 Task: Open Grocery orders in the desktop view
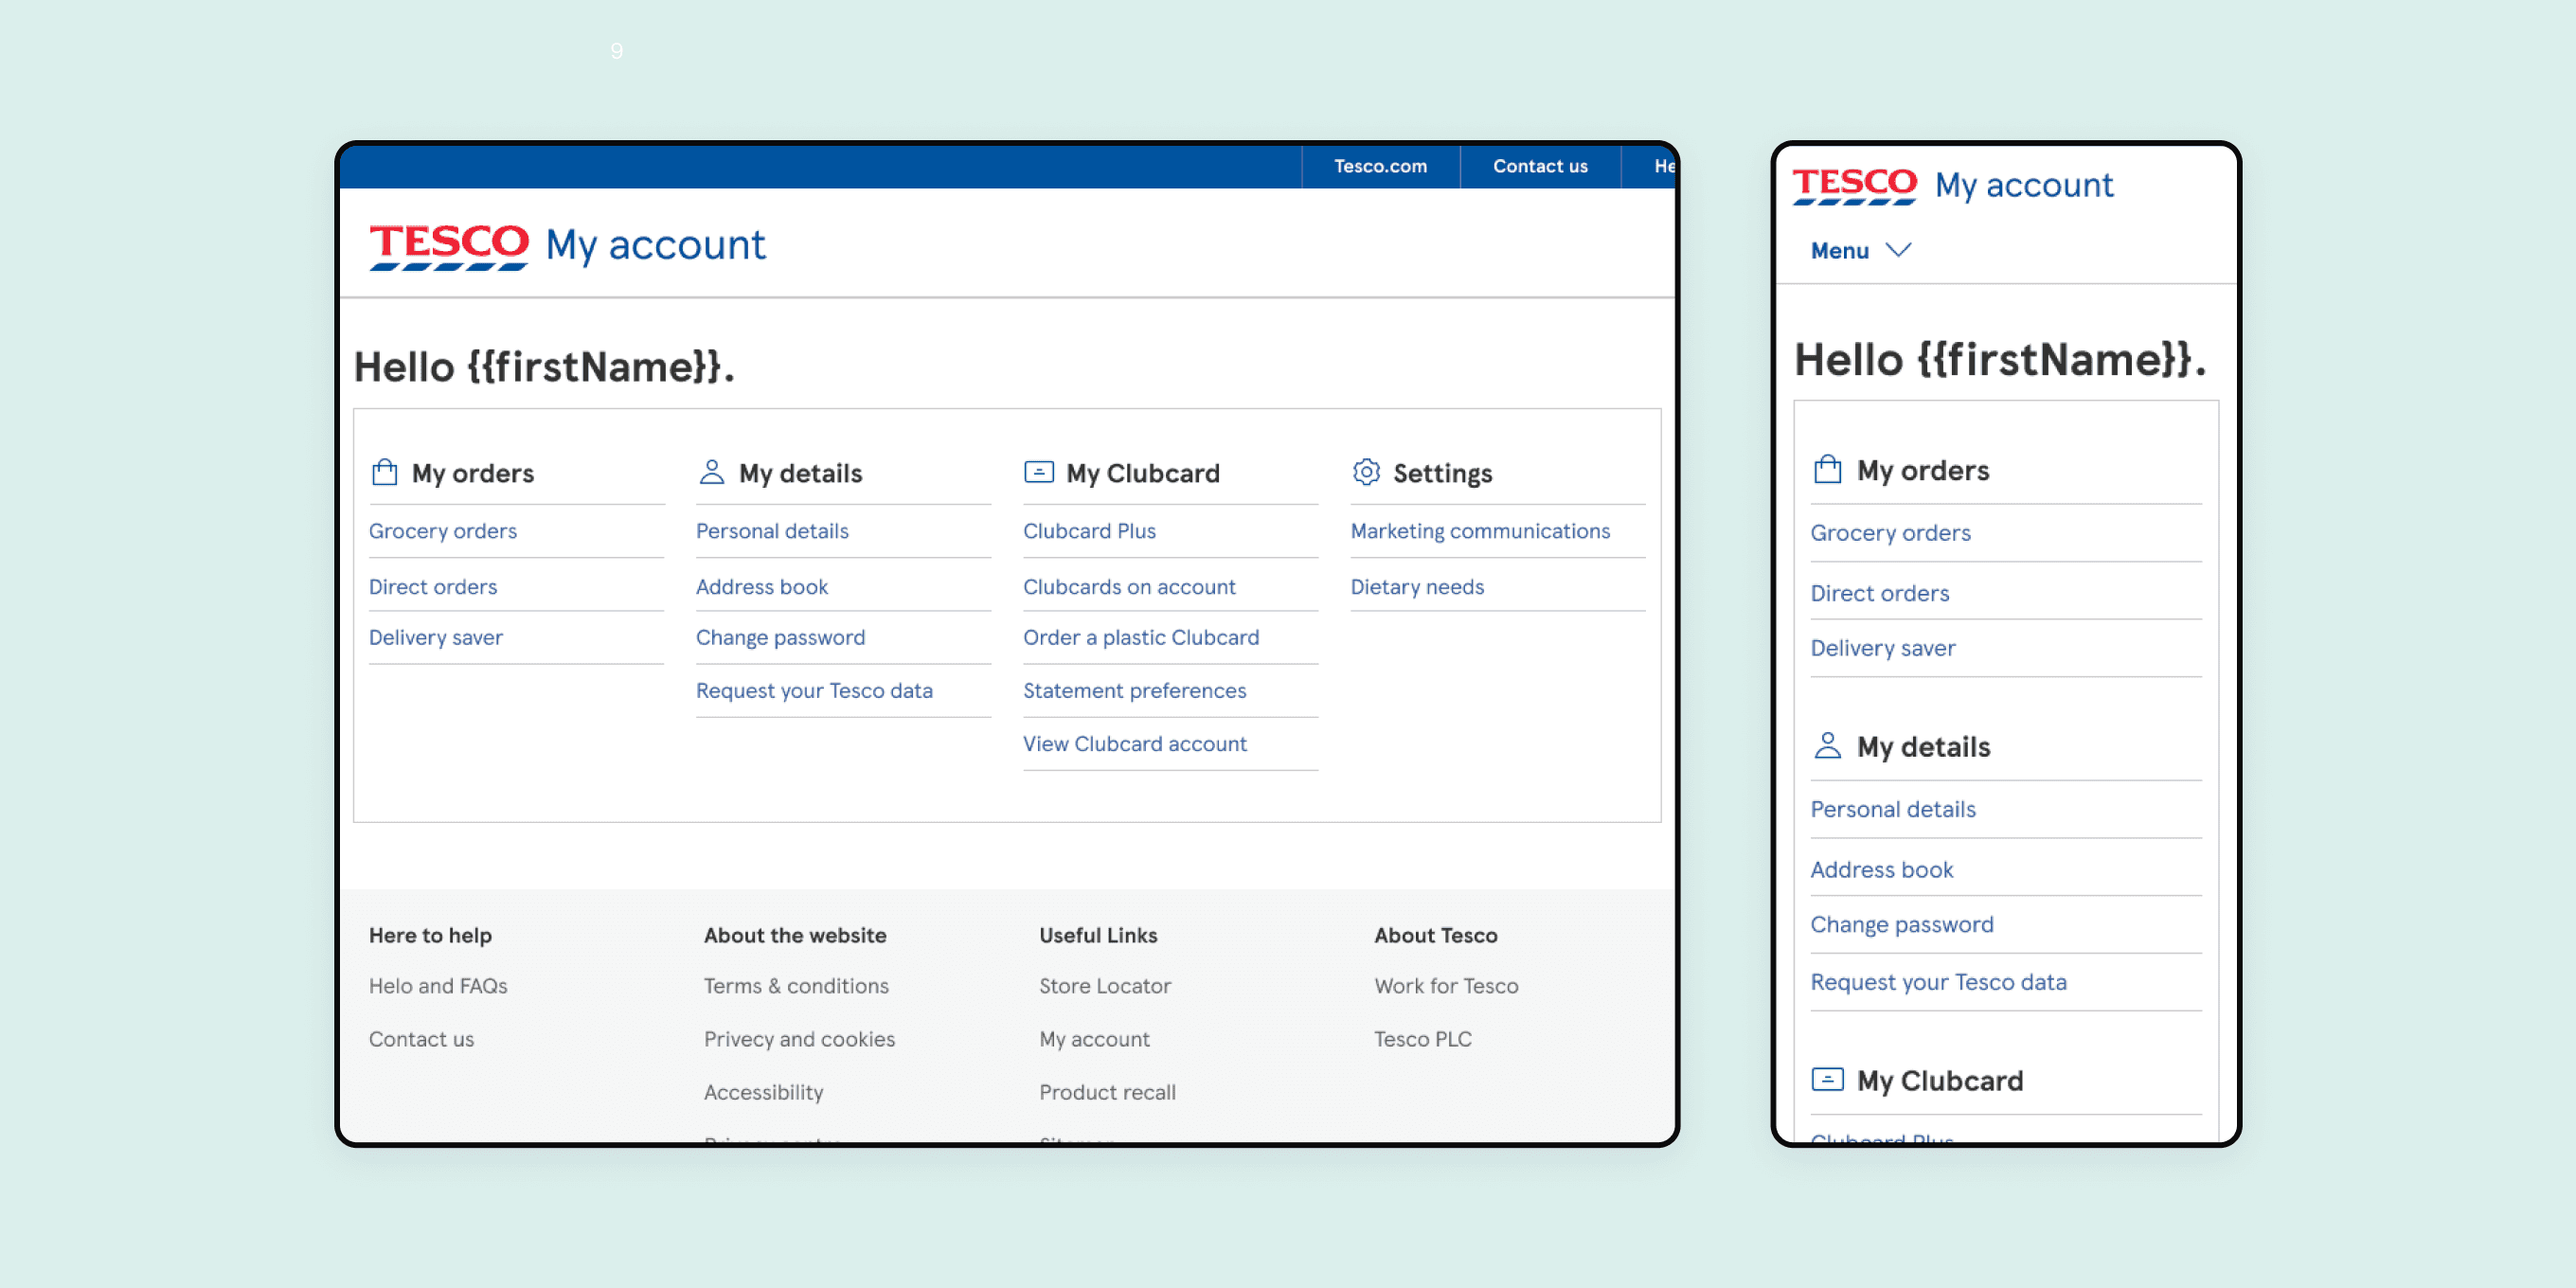[443, 531]
